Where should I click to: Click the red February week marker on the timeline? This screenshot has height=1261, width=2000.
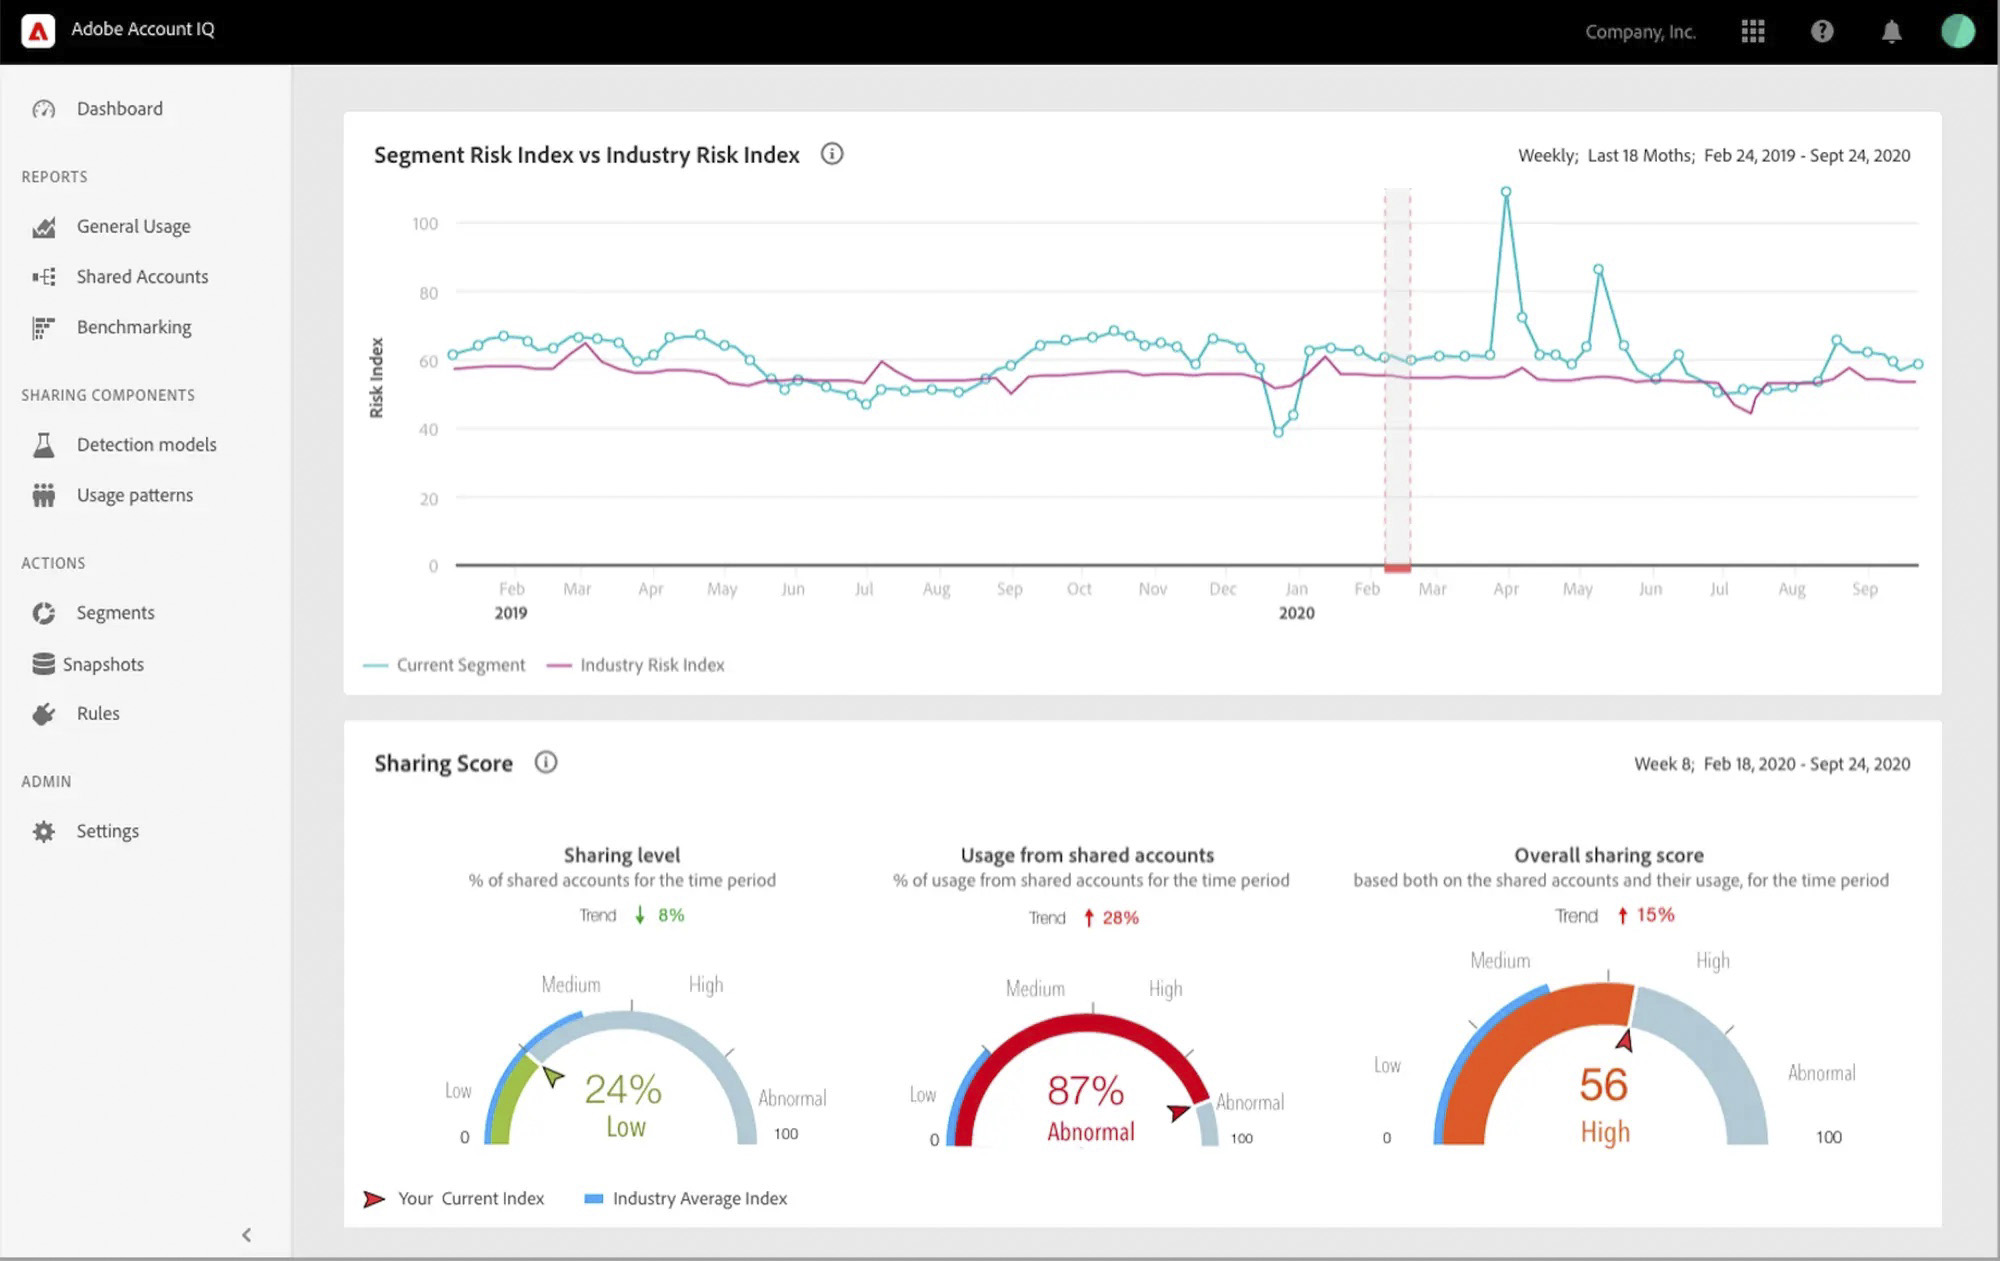click(1397, 568)
